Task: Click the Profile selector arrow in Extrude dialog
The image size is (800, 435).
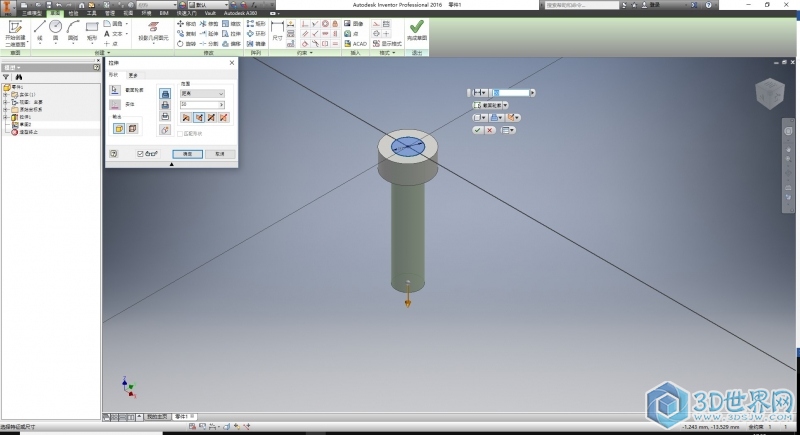Action: (115, 90)
